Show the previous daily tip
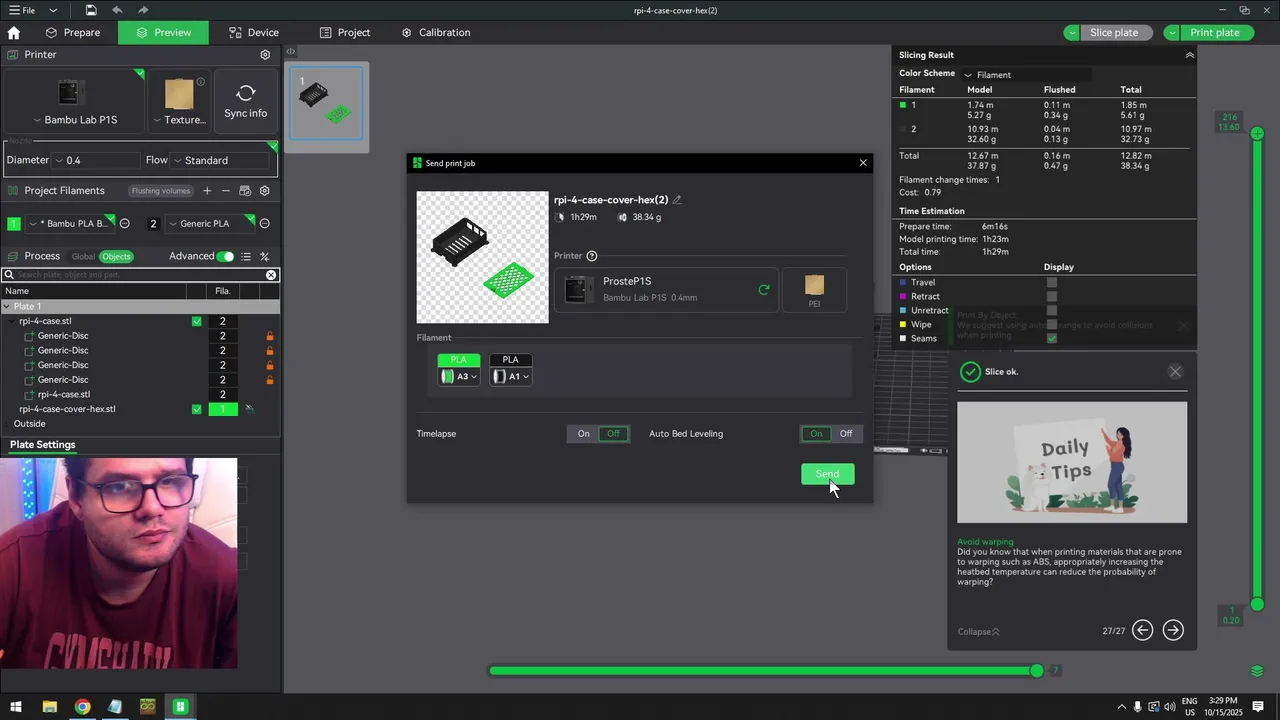 click(1143, 630)
